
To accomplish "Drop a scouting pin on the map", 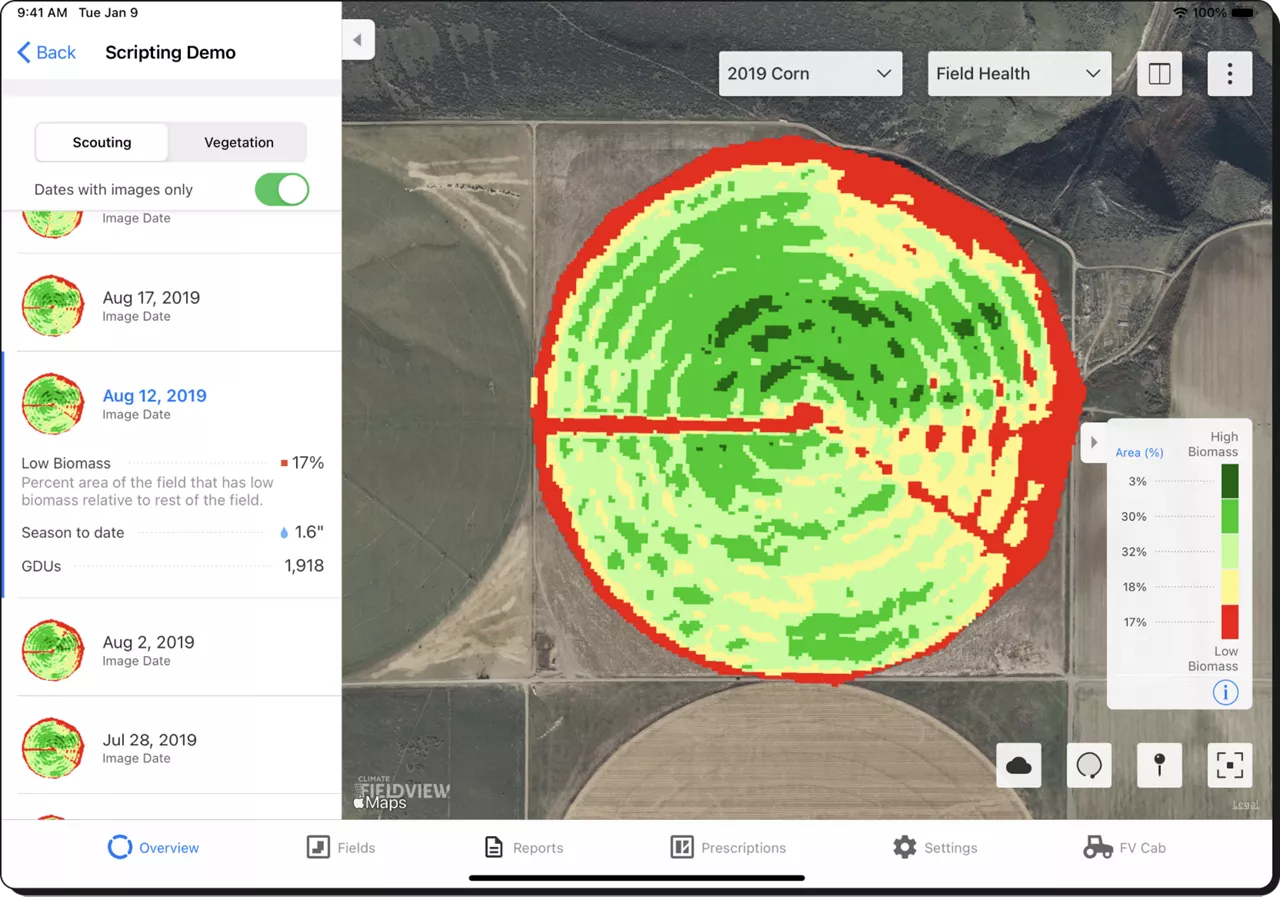I will click(x=1159, y=766).
